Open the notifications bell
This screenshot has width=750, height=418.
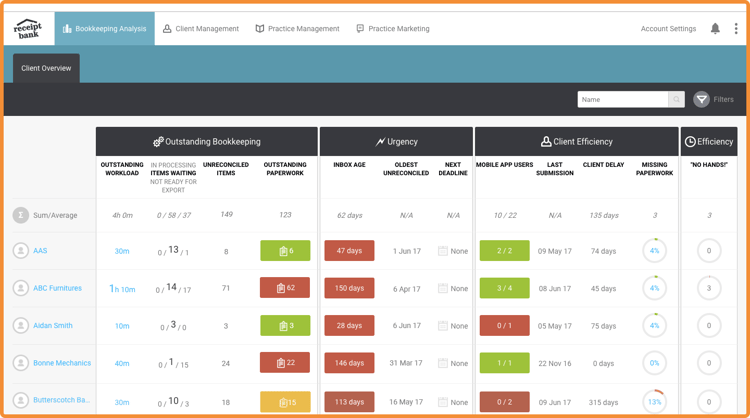click(x=715, y=29)
